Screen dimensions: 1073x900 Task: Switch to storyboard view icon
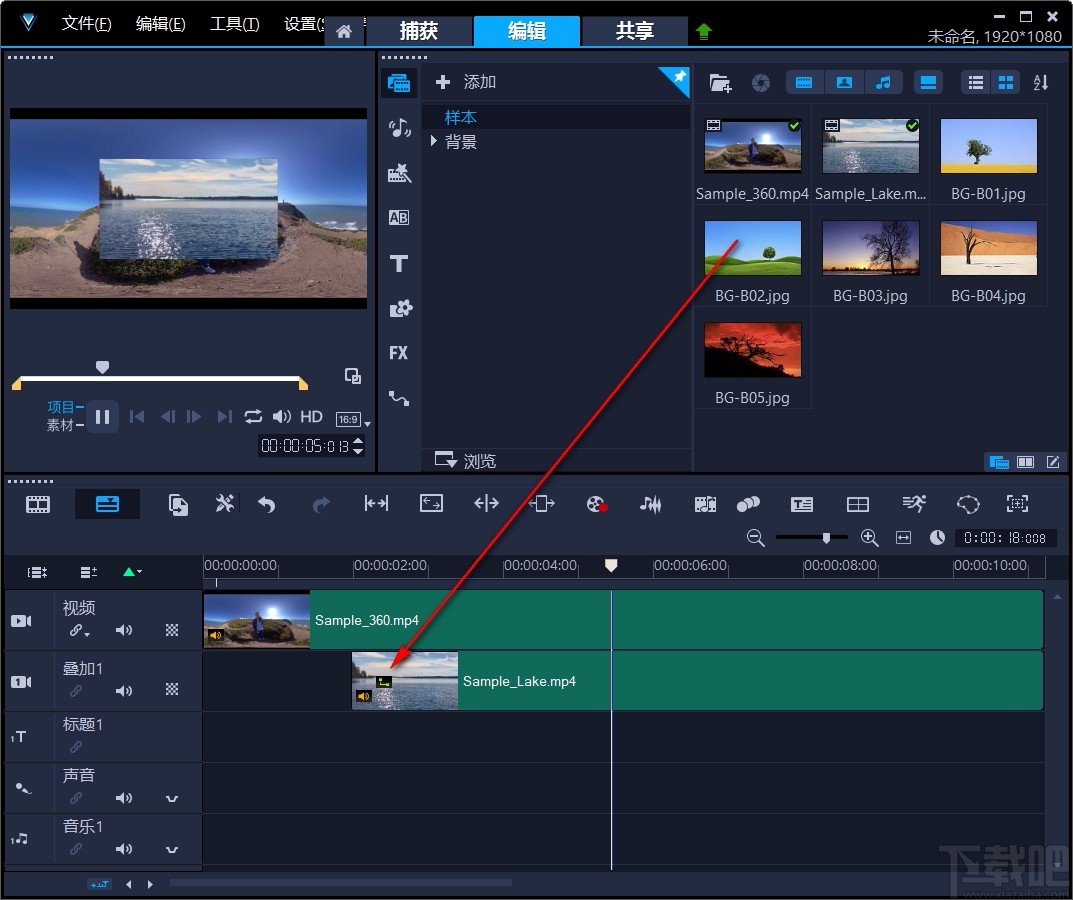coord(38,504)
